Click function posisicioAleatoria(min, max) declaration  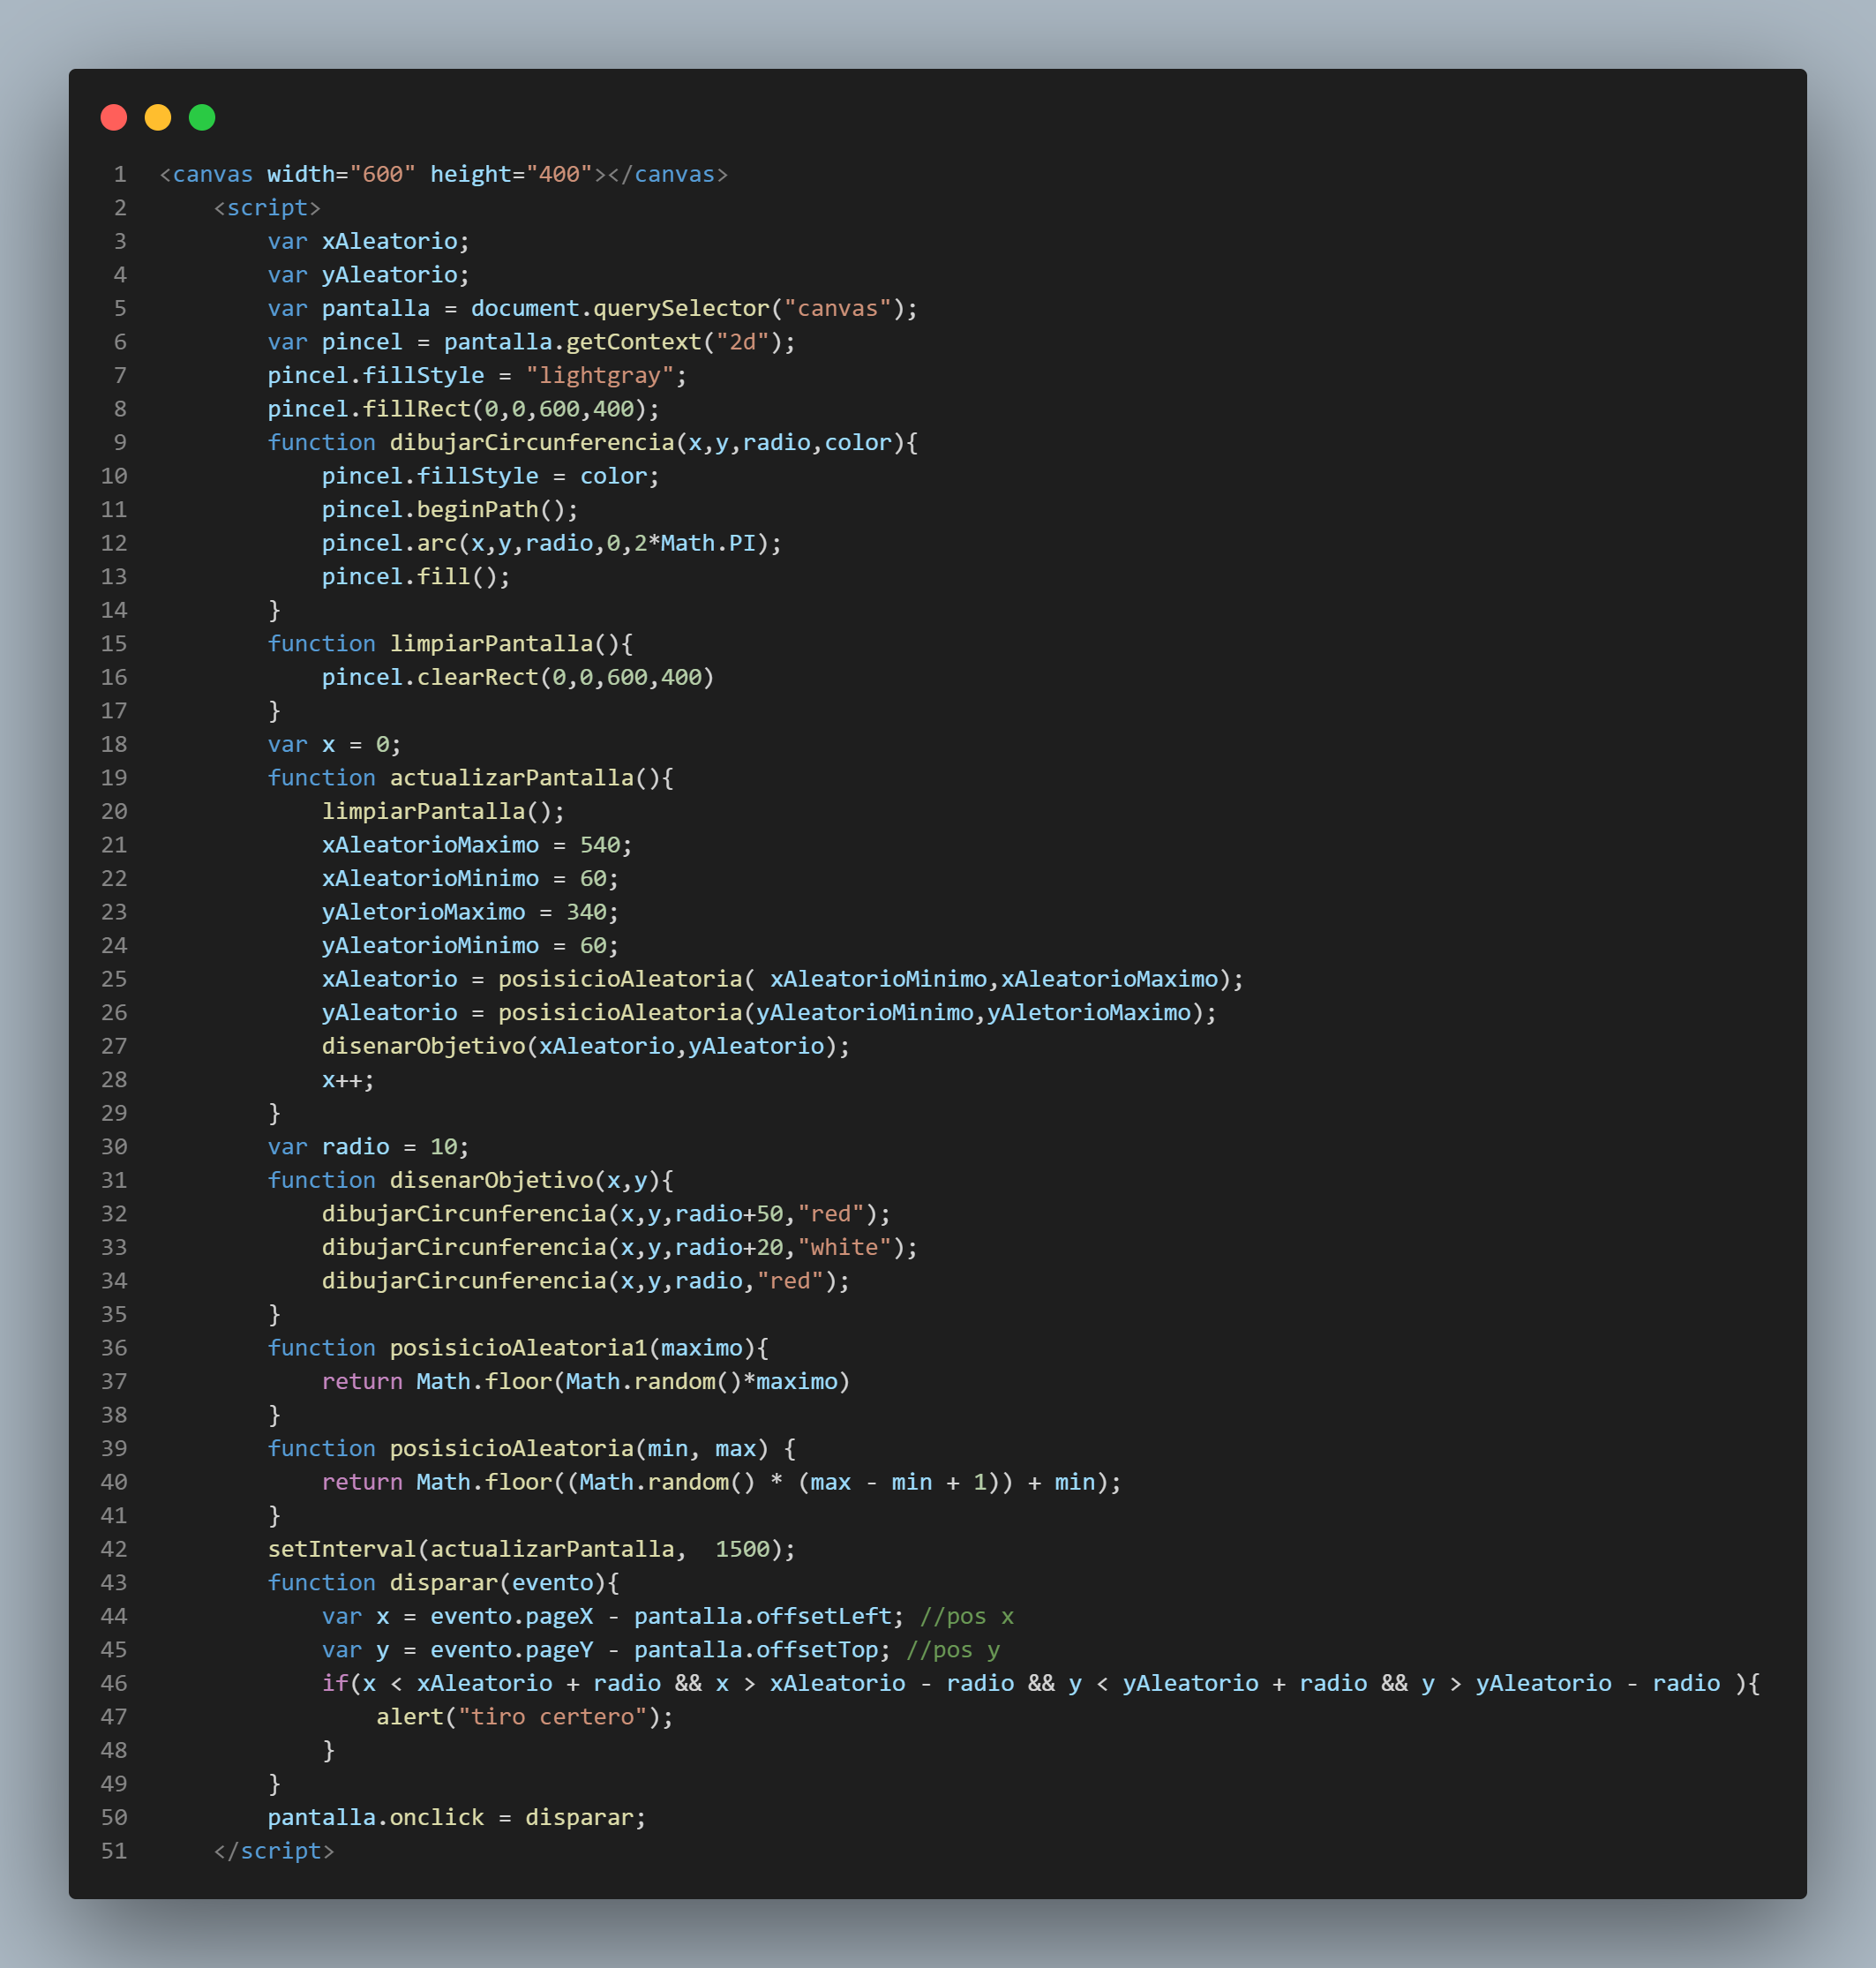coord(531,1449)
